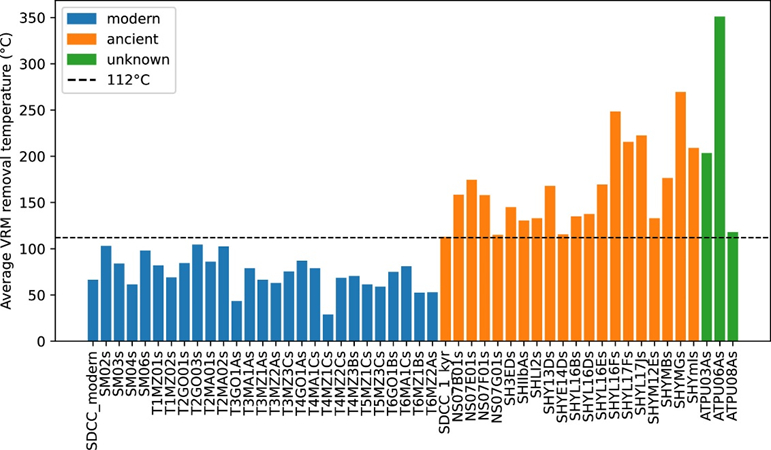Click the green ATPU03As bar
The image size is (771, 450).
(707, 247)
